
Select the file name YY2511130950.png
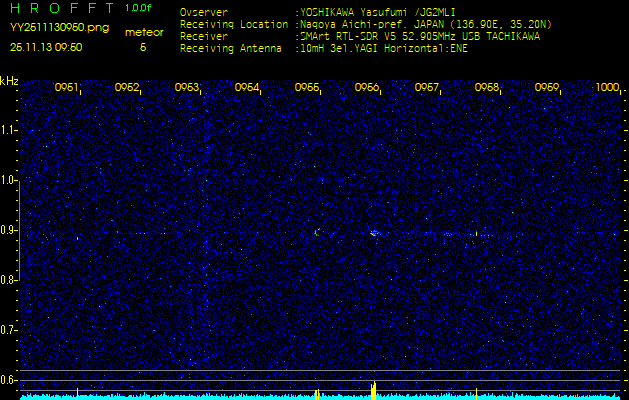(59, 28)
